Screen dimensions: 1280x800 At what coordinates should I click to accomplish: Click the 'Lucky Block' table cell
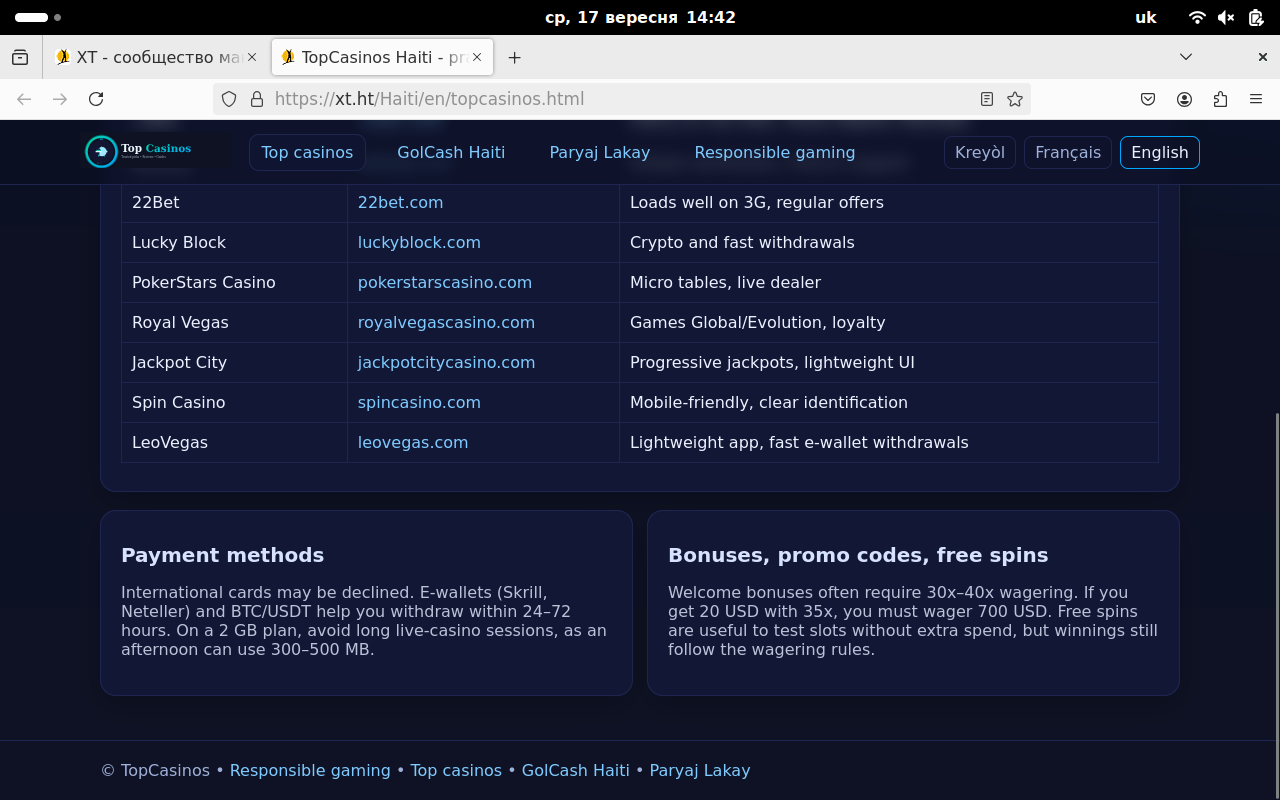click(234, 242)
